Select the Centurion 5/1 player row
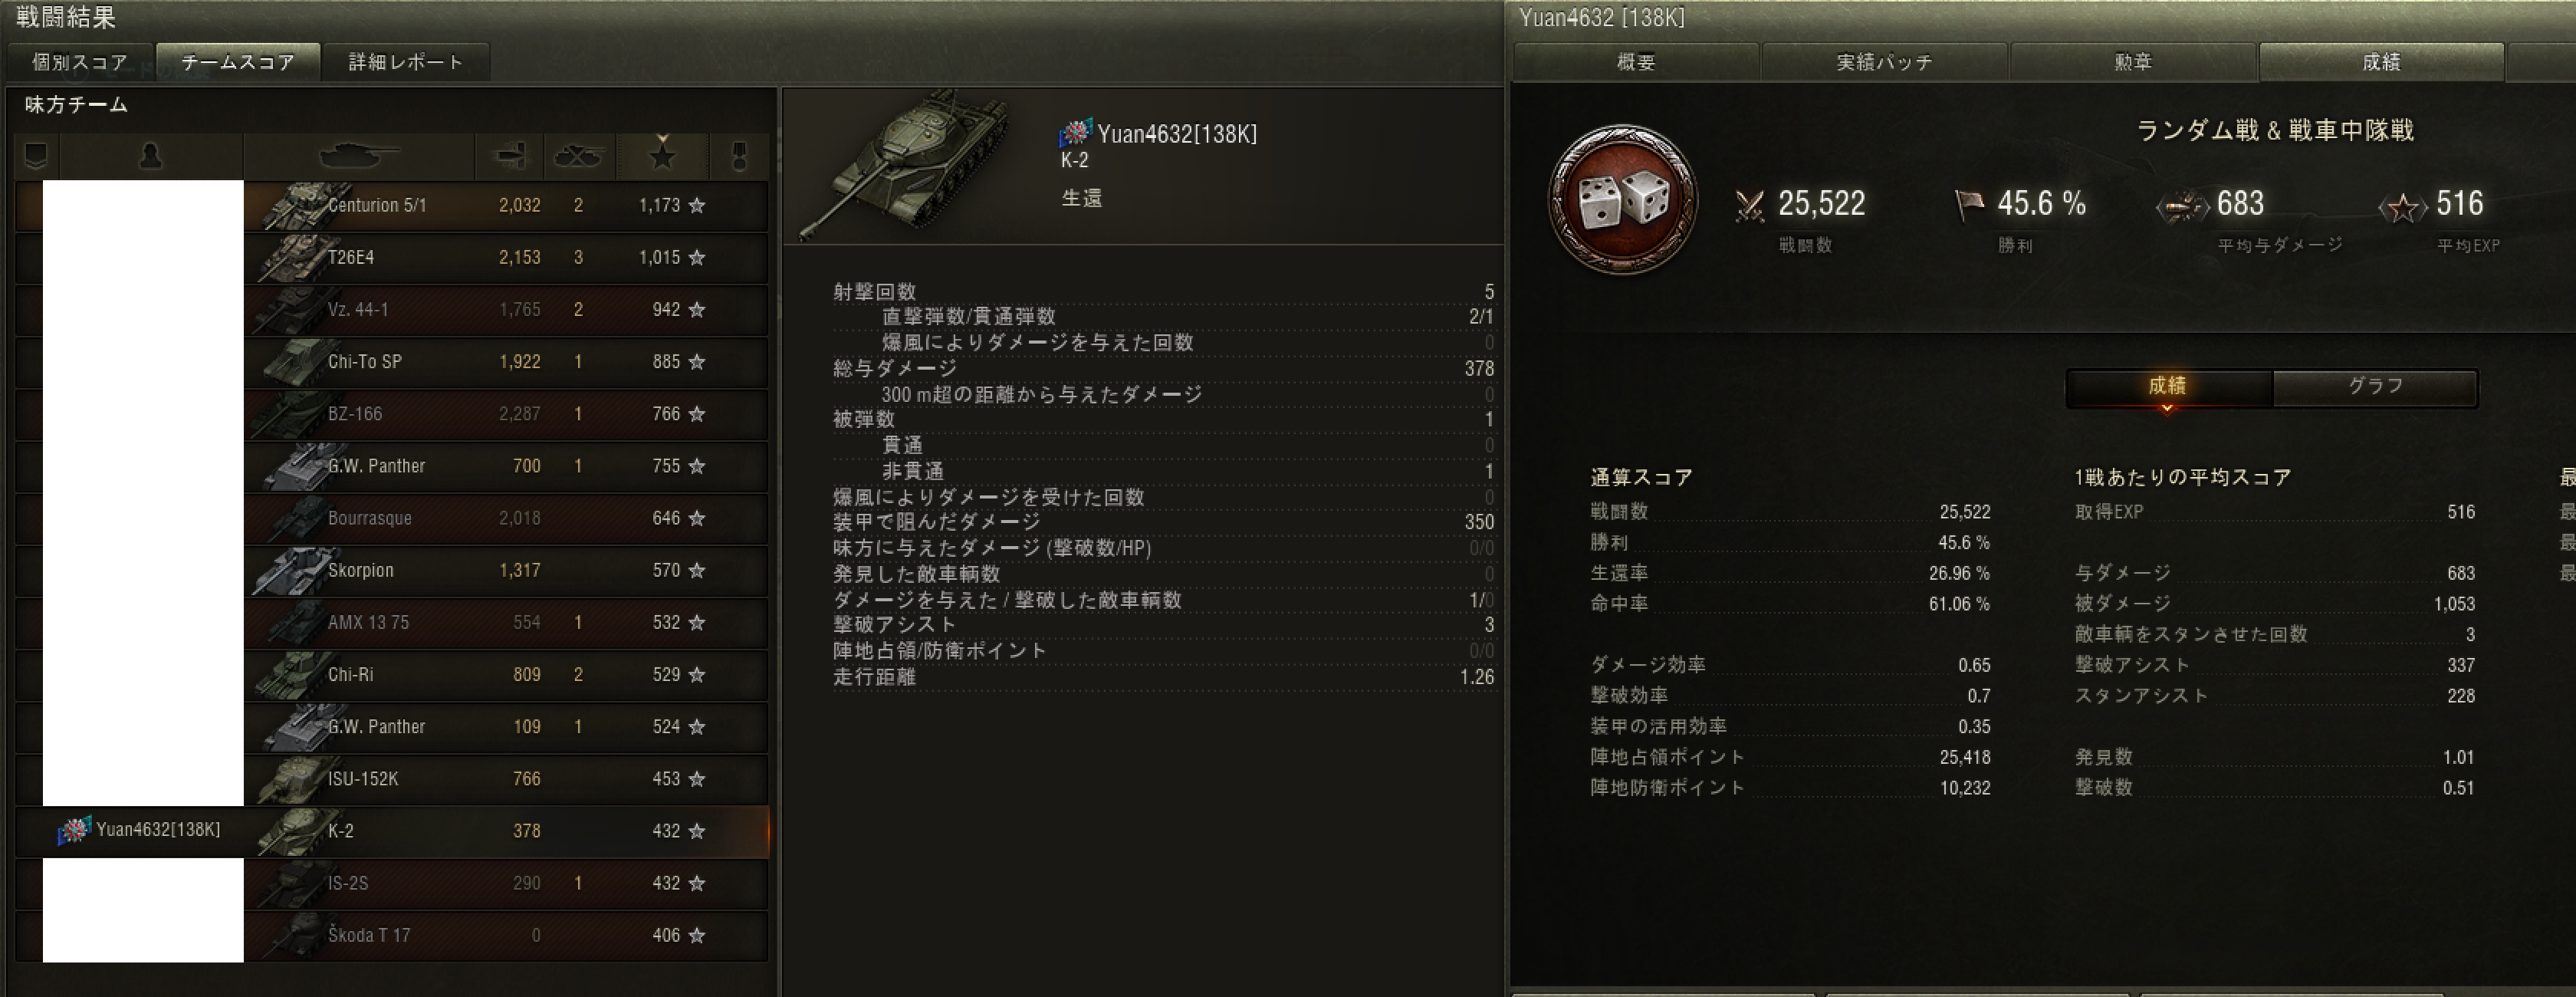Image resolution: width=2576 pixels, height=997 pixels. point(392,206)
